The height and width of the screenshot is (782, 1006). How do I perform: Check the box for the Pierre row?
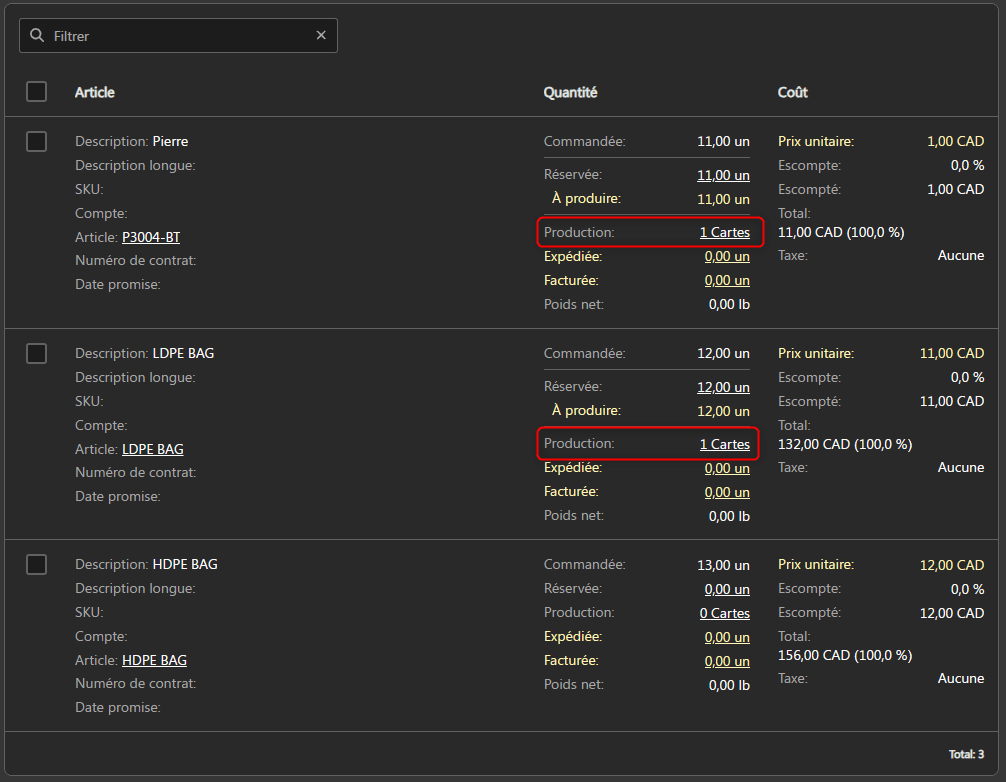pos(37,141)
